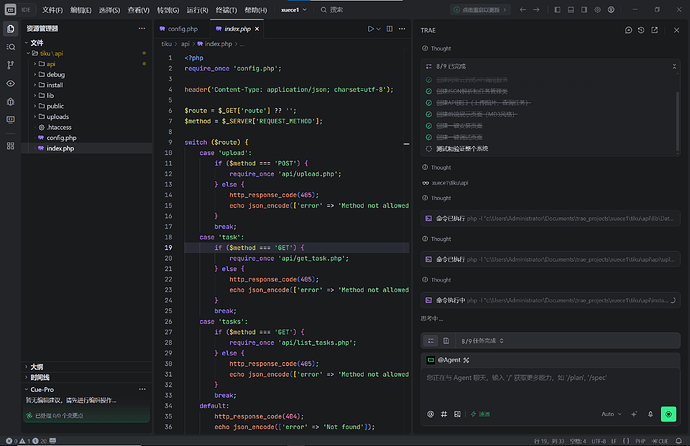Image resolution: width=690 pixels, height=446 pixels.
Task: Click the microphone voice input icon
Action: point(650,414)
